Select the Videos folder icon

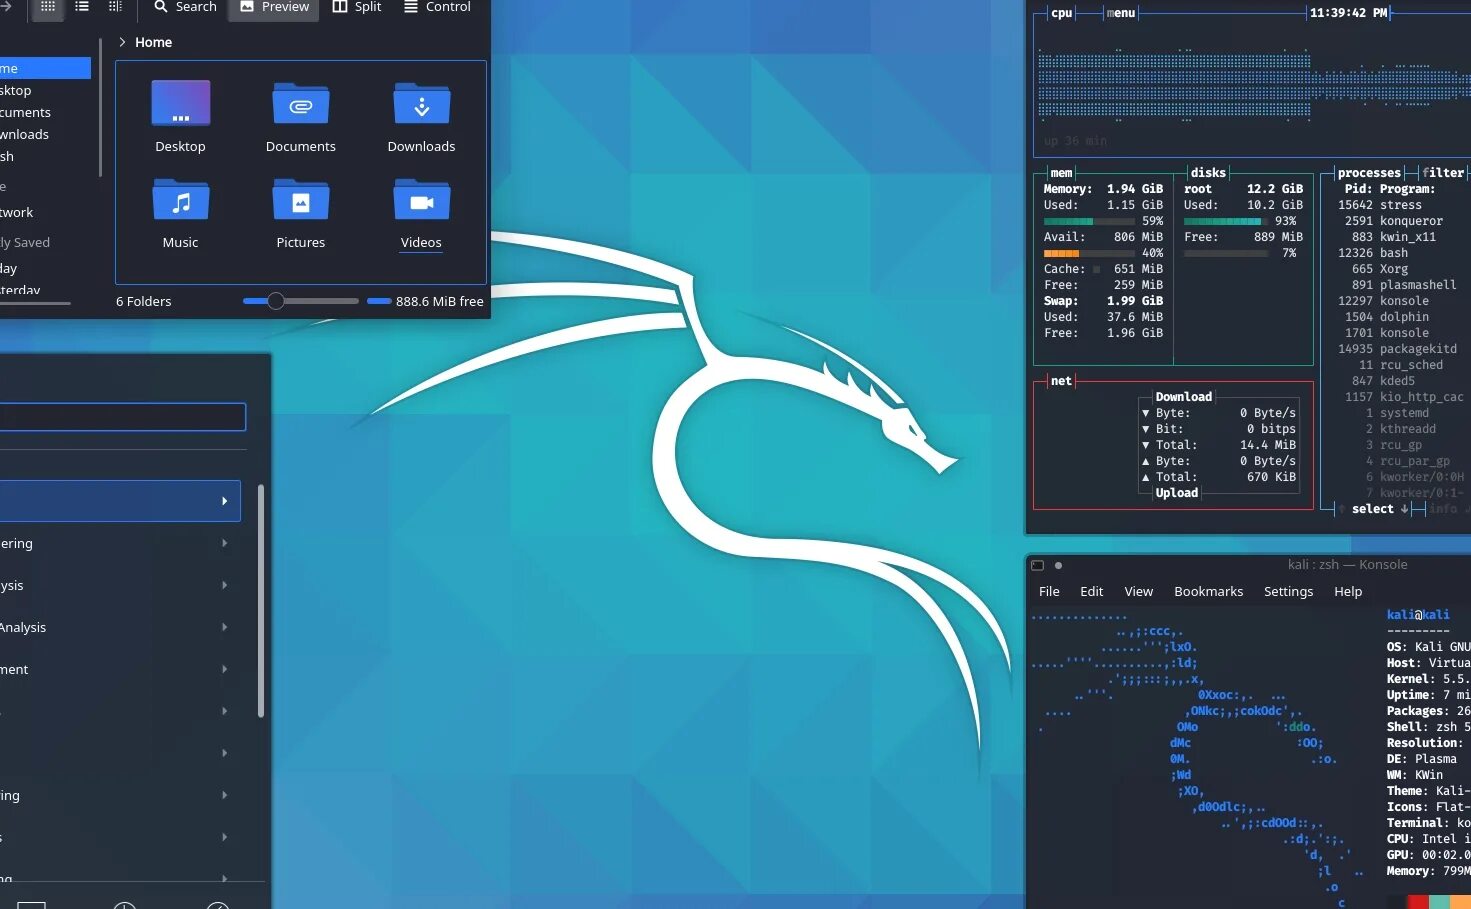pos(422,200)
